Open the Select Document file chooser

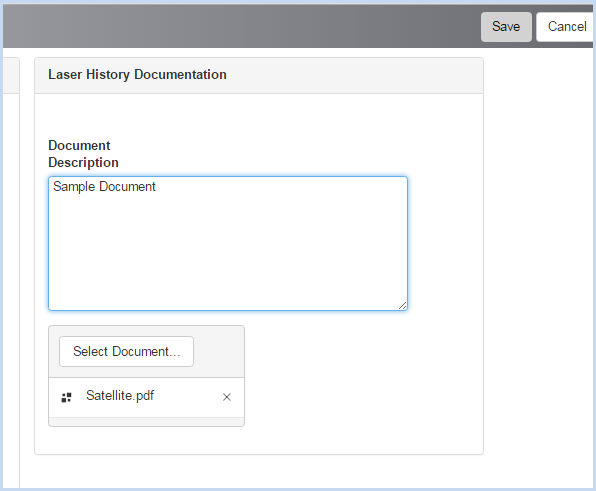tap(127, 352)
